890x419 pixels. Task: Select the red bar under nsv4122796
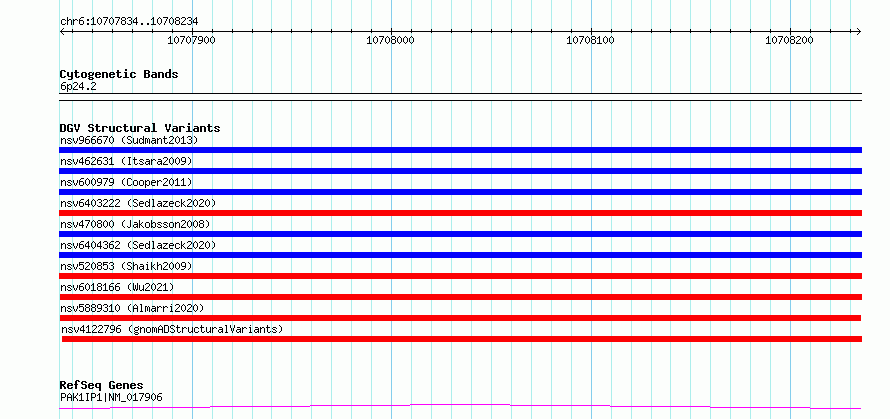pyautogui.click(x=462, y=339)
